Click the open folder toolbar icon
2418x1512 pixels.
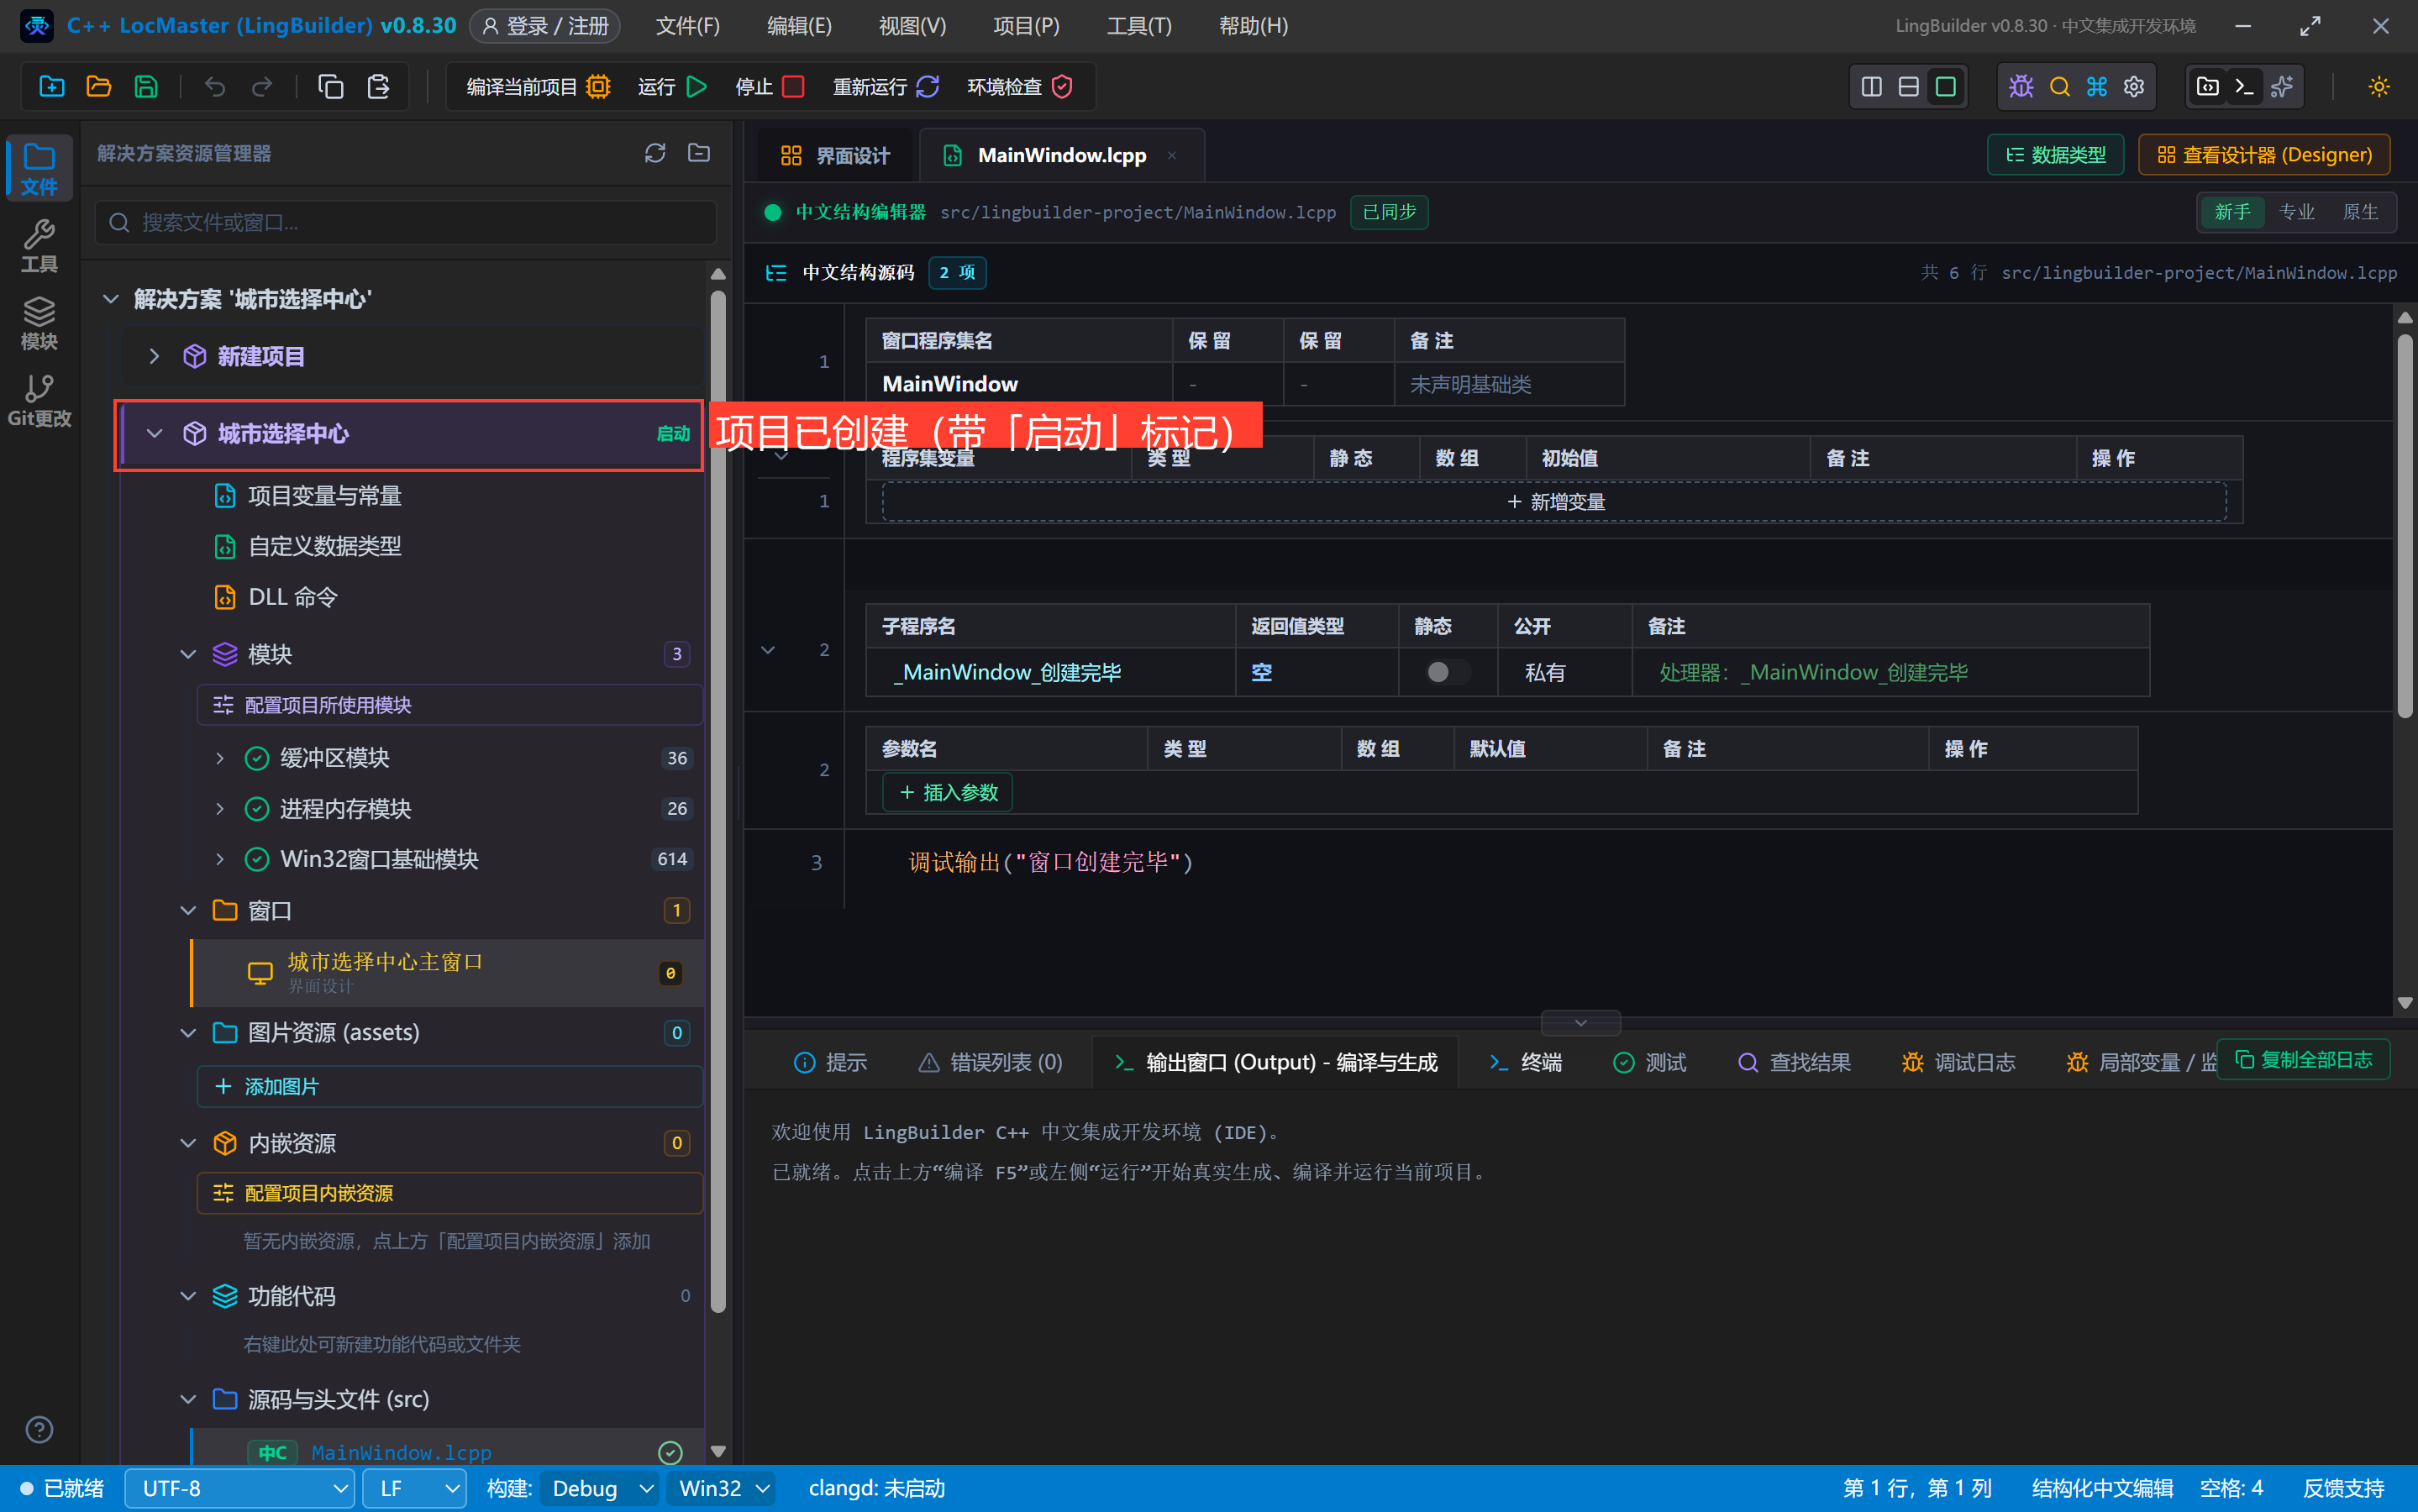click(99, 87)
